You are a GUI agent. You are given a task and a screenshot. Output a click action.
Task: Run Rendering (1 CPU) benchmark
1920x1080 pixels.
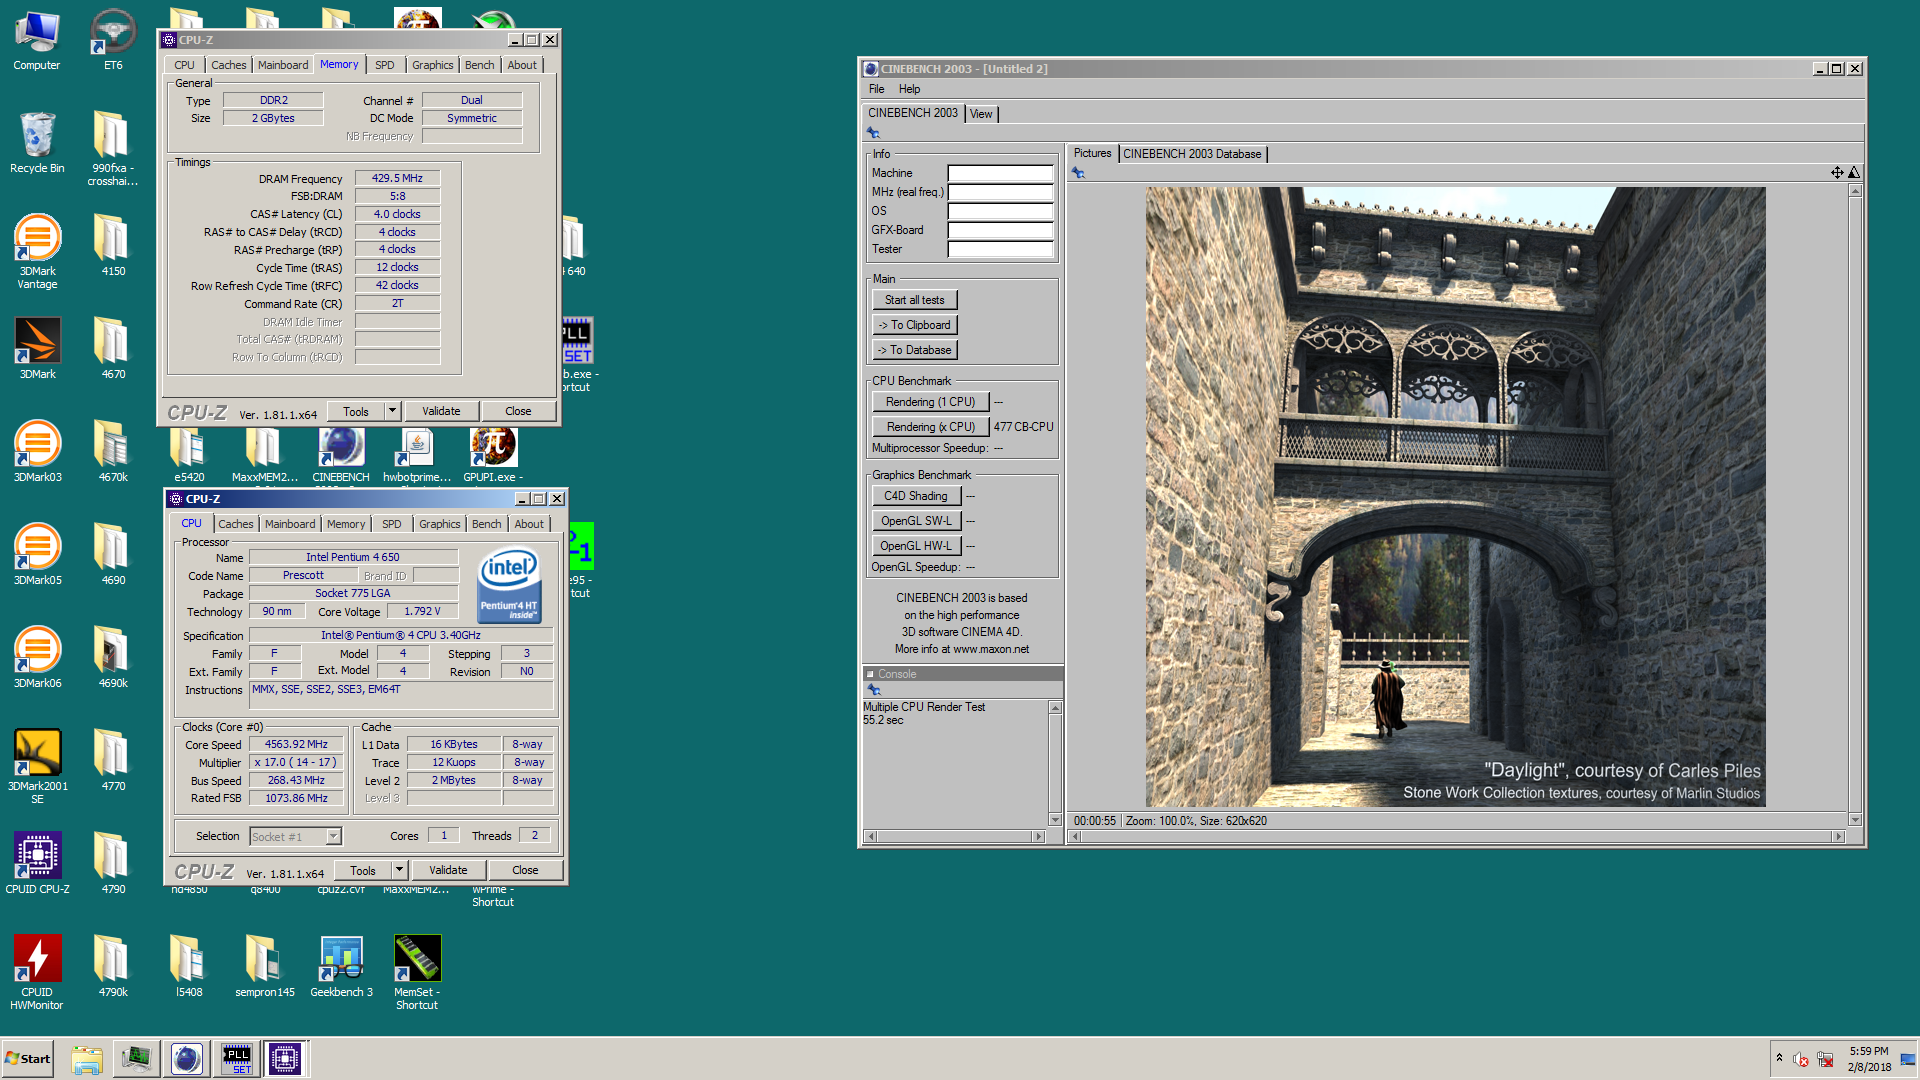click(x=931, y=402)
